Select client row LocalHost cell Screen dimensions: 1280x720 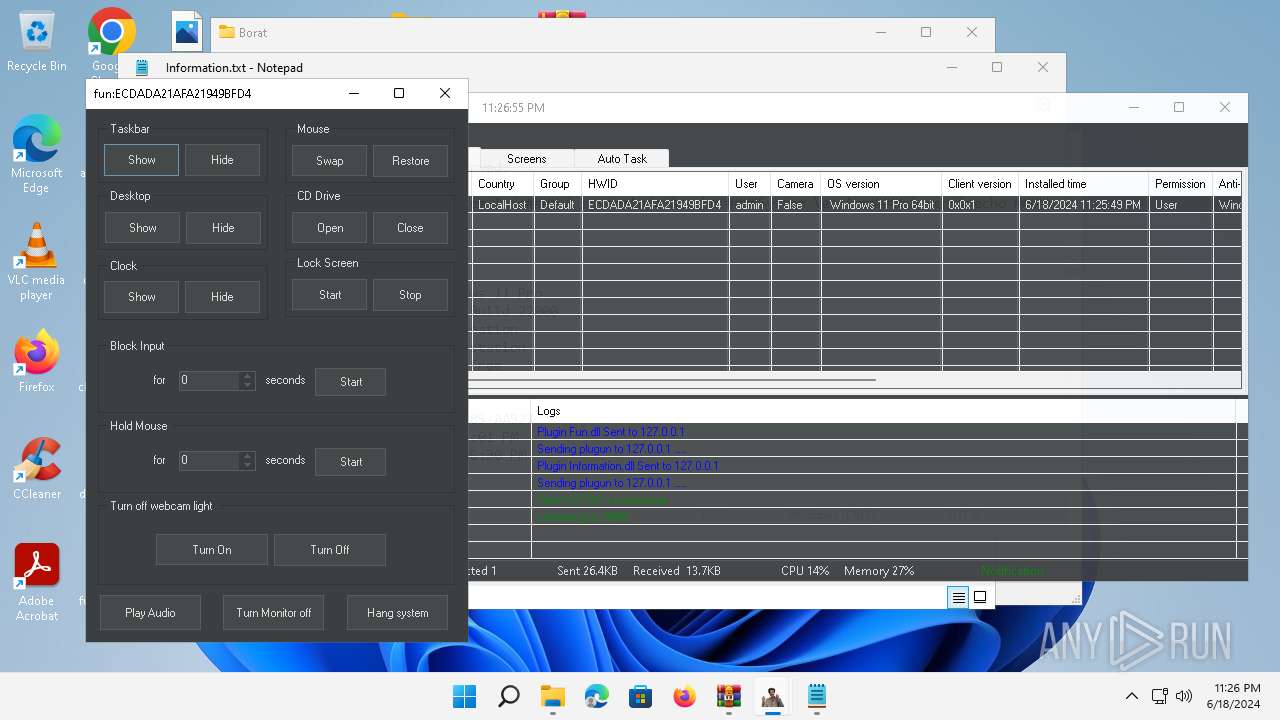(502, 205)
